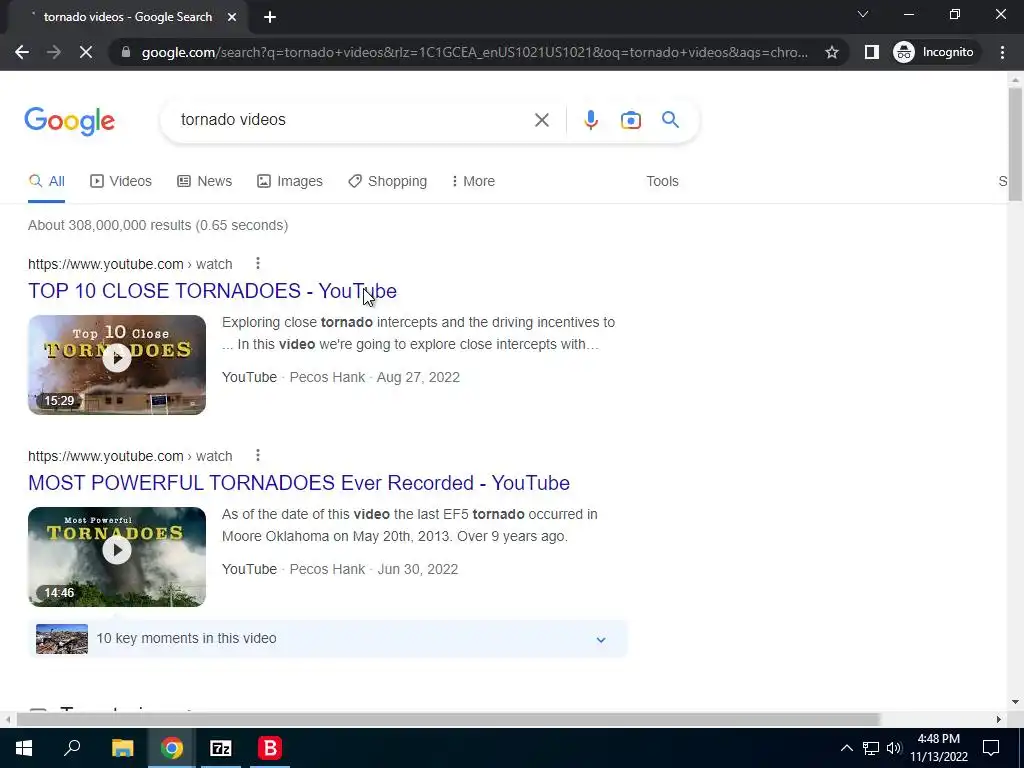Bookmark this page with the star icon
The height and width of the screenshot is (768, 1024).
(x=831, y=52)
